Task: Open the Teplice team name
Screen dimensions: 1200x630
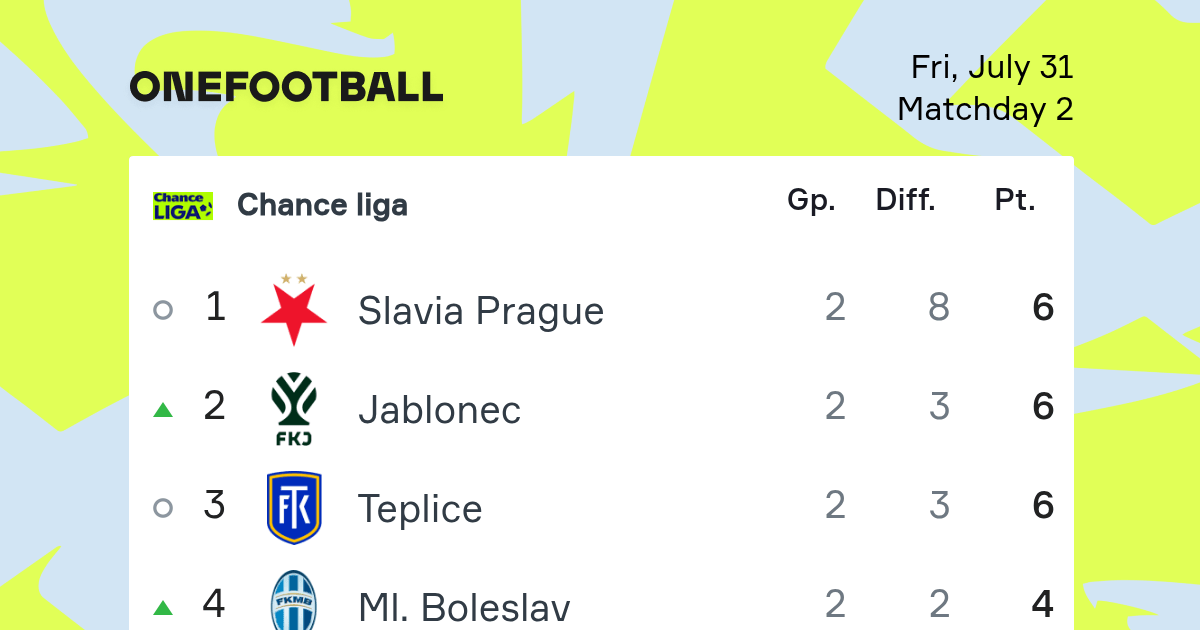Action: point(420,509)
